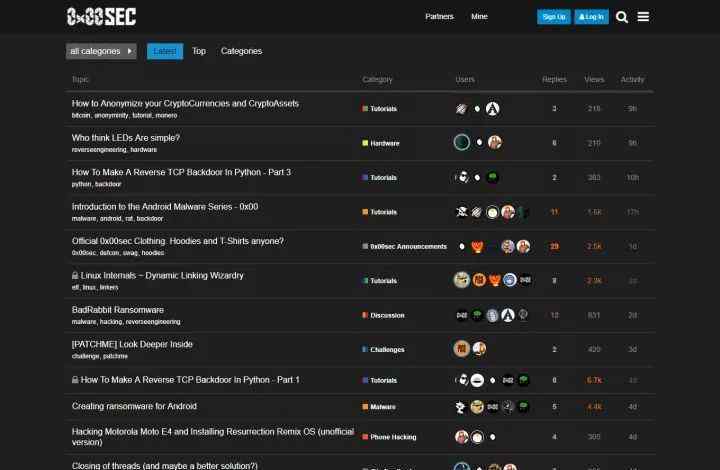Click first avatar on LEDs row
This screenshot has height=470, width=720.
pos(461,143)
